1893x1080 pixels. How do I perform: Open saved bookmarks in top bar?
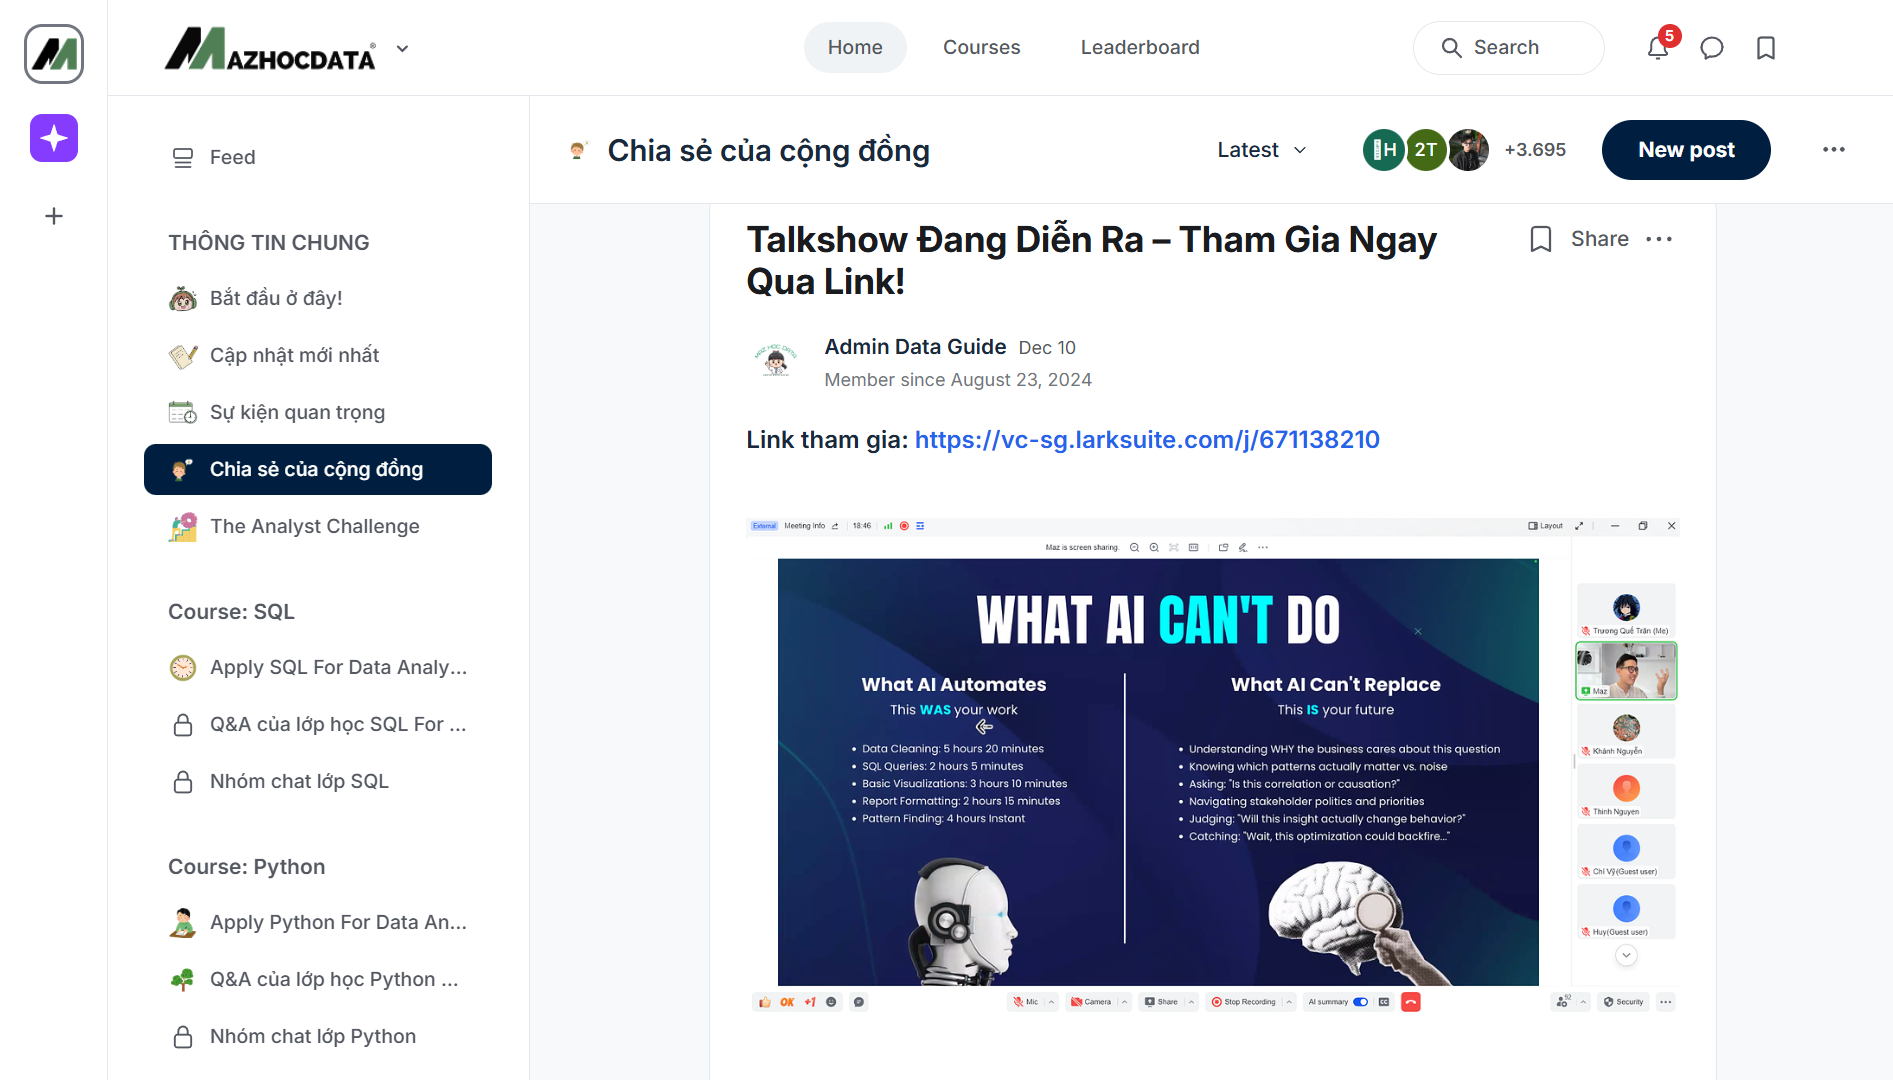(x=1766, y=48)
